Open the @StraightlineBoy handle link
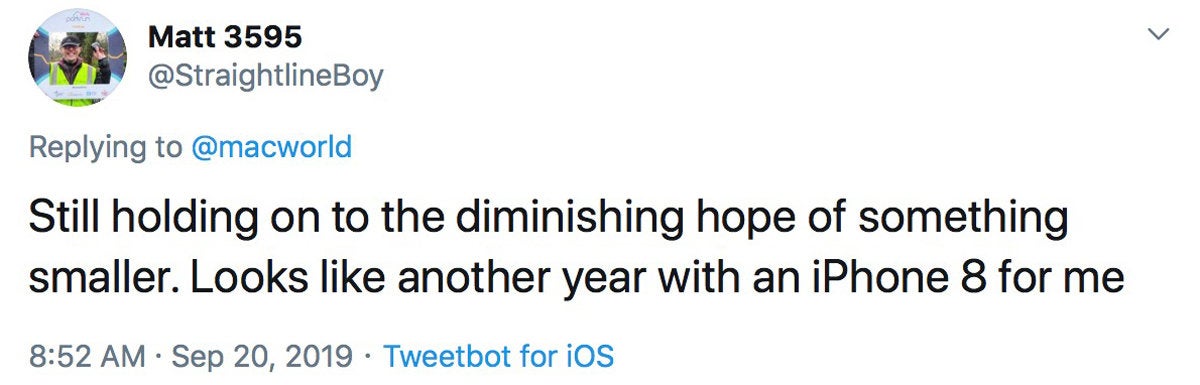The height and width of the screenshot is (385, 1200). pyautogui.click(x=265, y=77)
